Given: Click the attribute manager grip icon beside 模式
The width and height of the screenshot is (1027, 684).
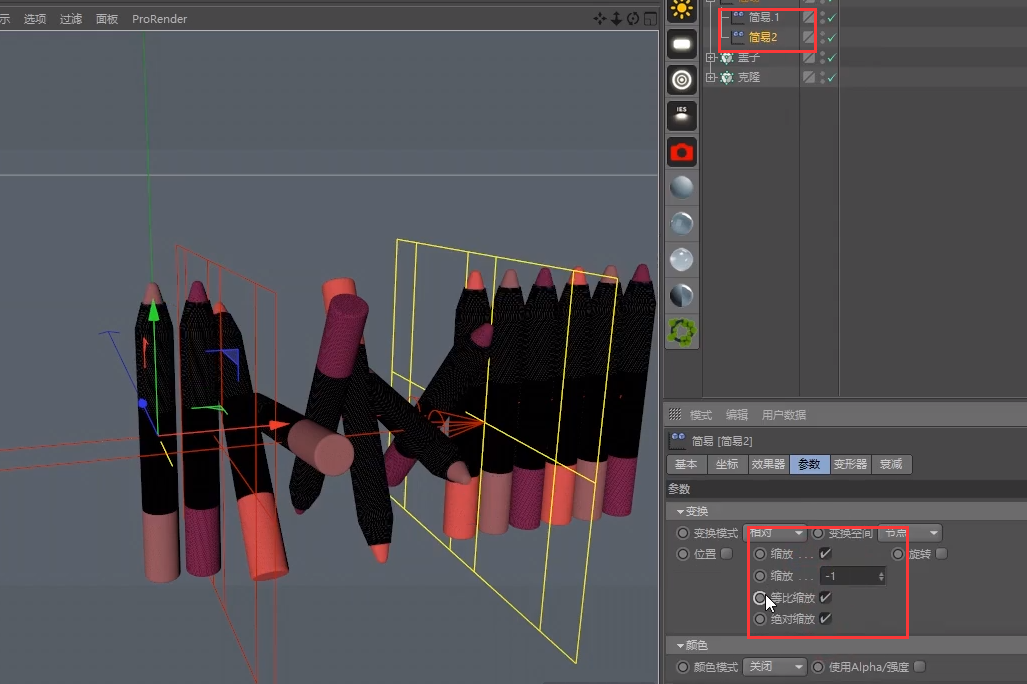Looking at the screenshot, I should tap(675, 414).
